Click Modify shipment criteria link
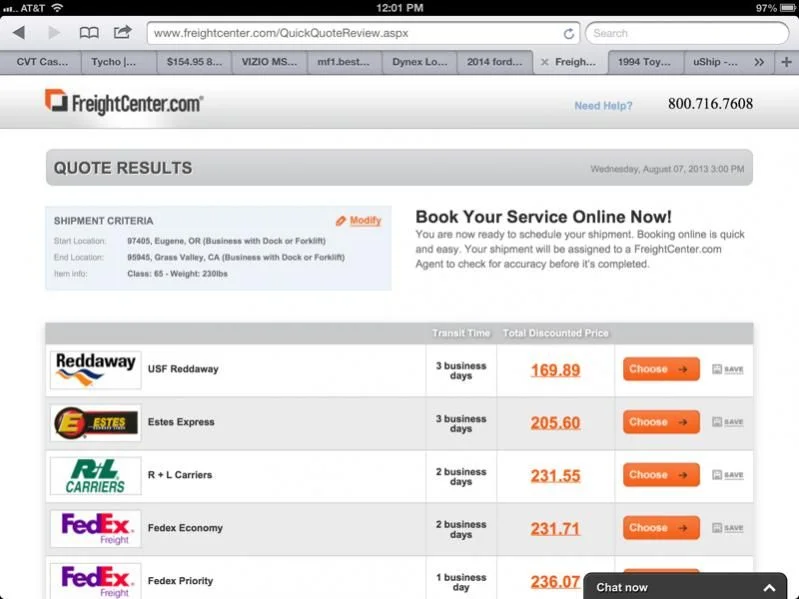 pyautogui.click(x=358, y=221)
